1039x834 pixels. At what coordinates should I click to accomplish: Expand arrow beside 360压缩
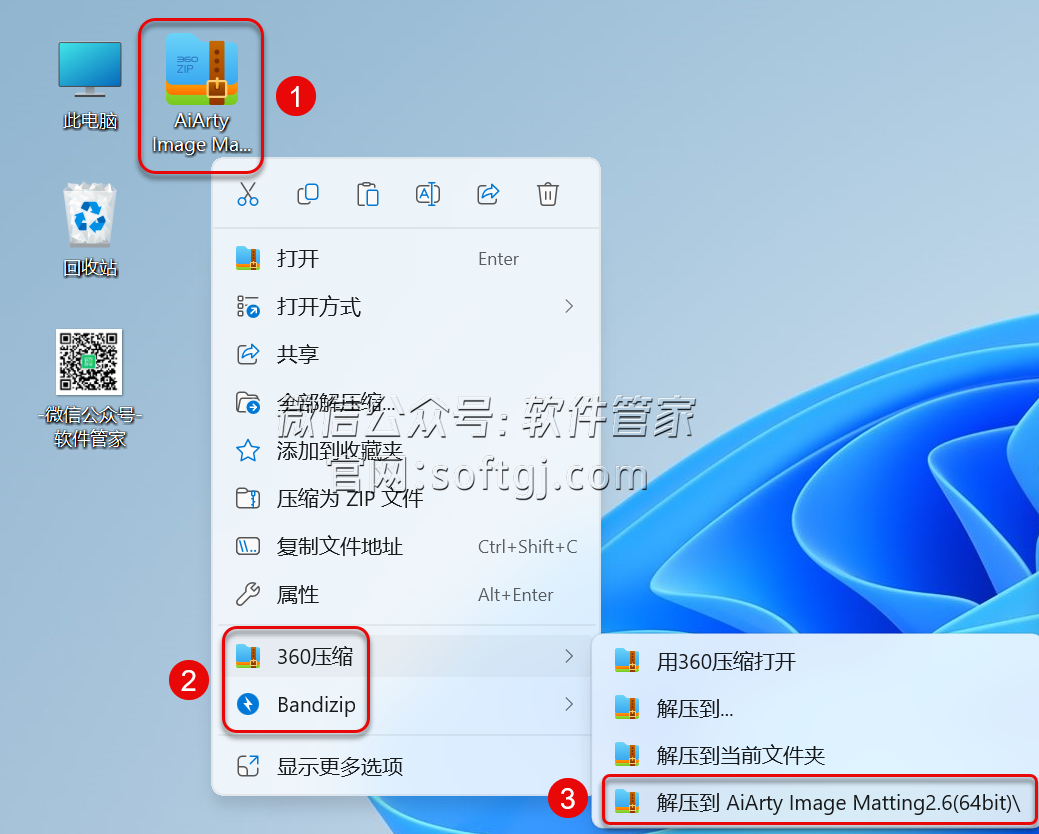pyautogui.click(x=569, y=656)
